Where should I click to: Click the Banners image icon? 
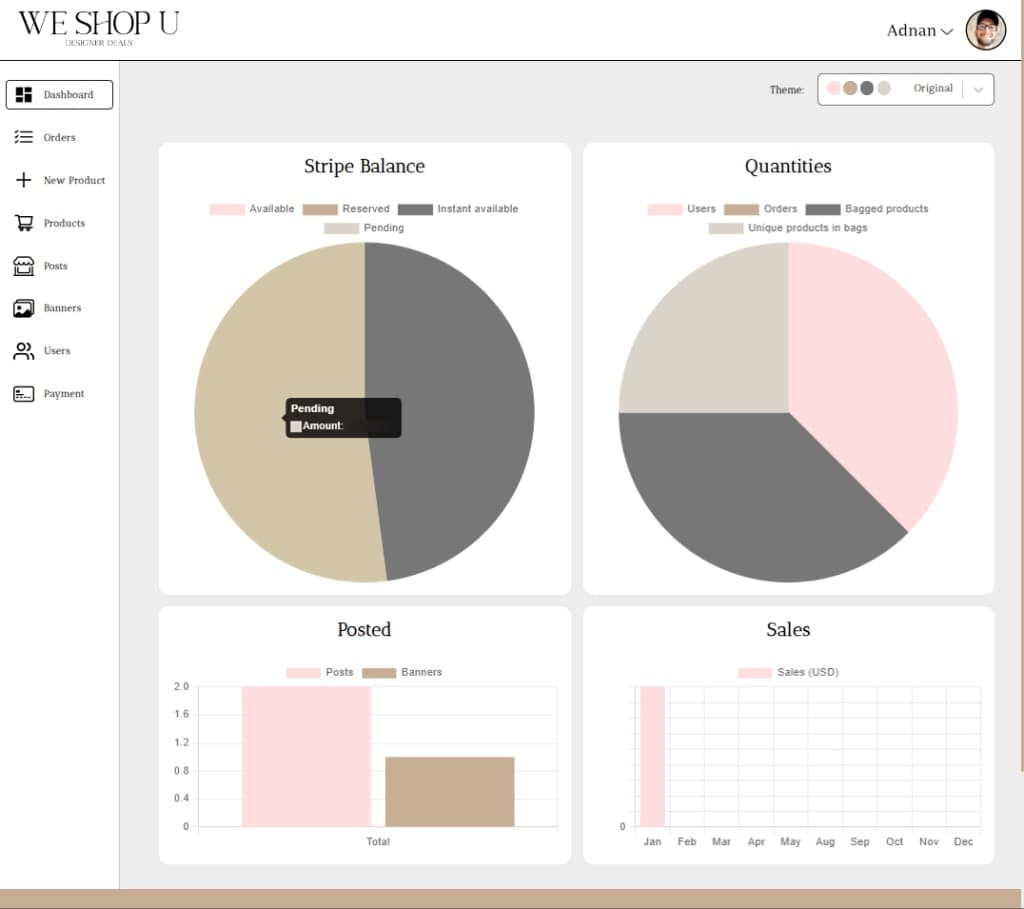point(24,308)
